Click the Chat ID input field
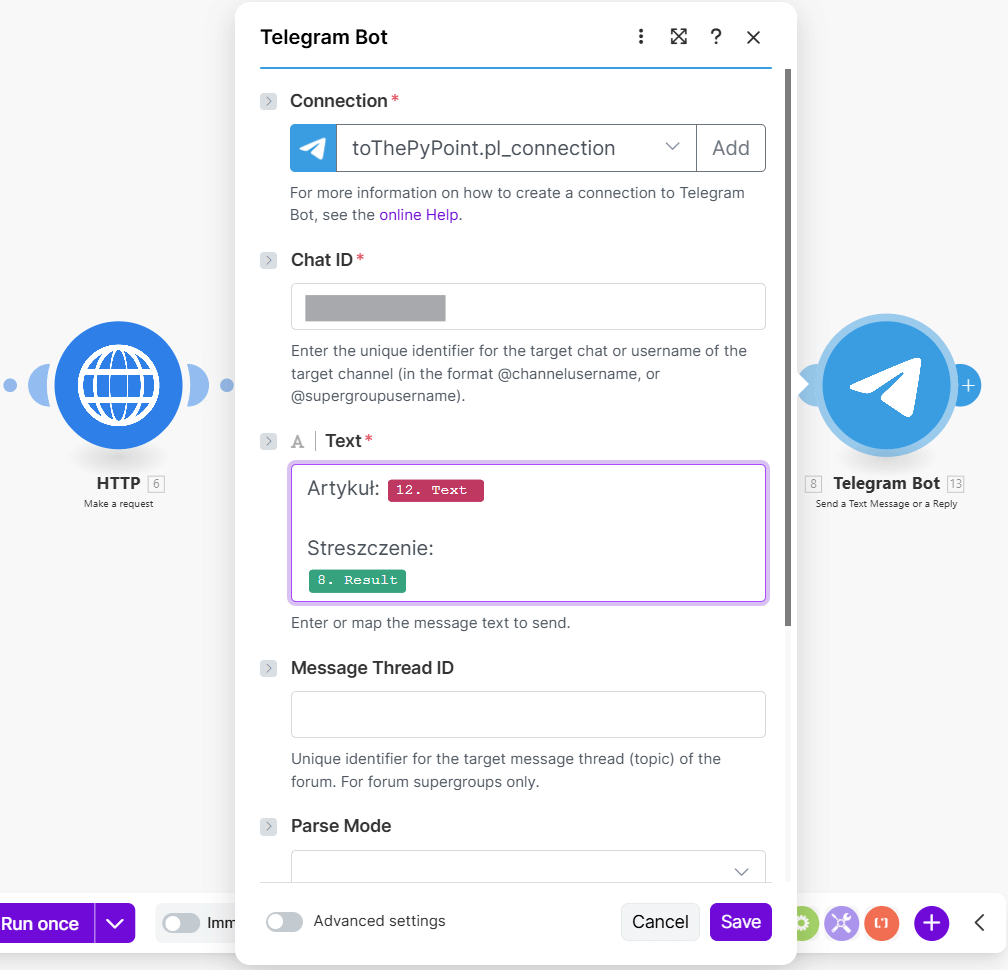Viewport: 1008px width, 970px height. 528,307
